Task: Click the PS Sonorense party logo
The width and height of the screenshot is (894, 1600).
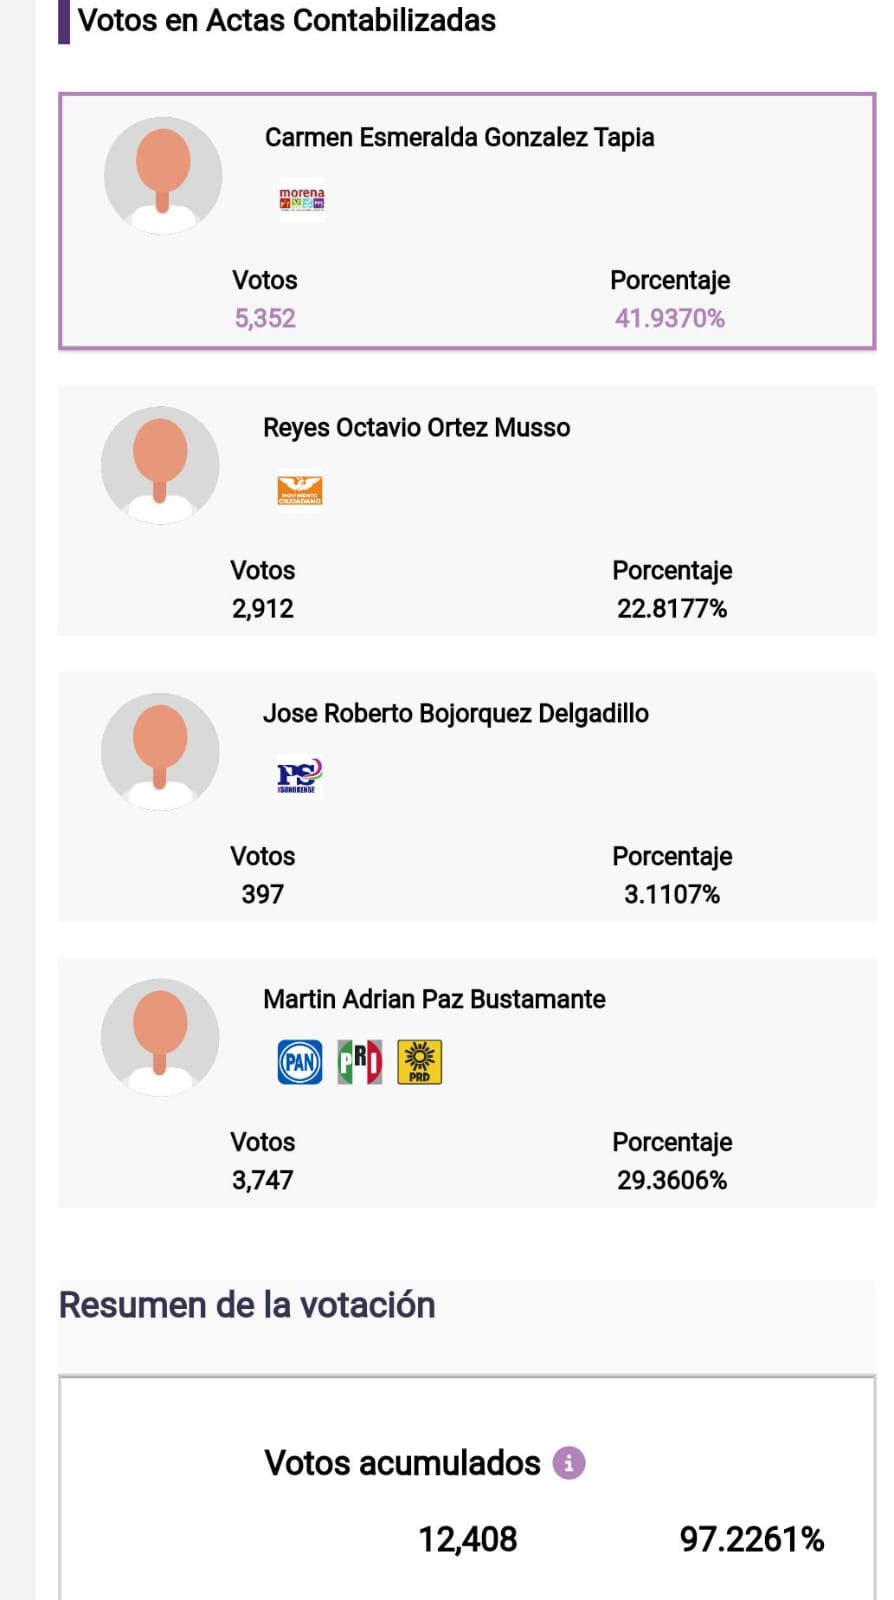Action: 299,776
